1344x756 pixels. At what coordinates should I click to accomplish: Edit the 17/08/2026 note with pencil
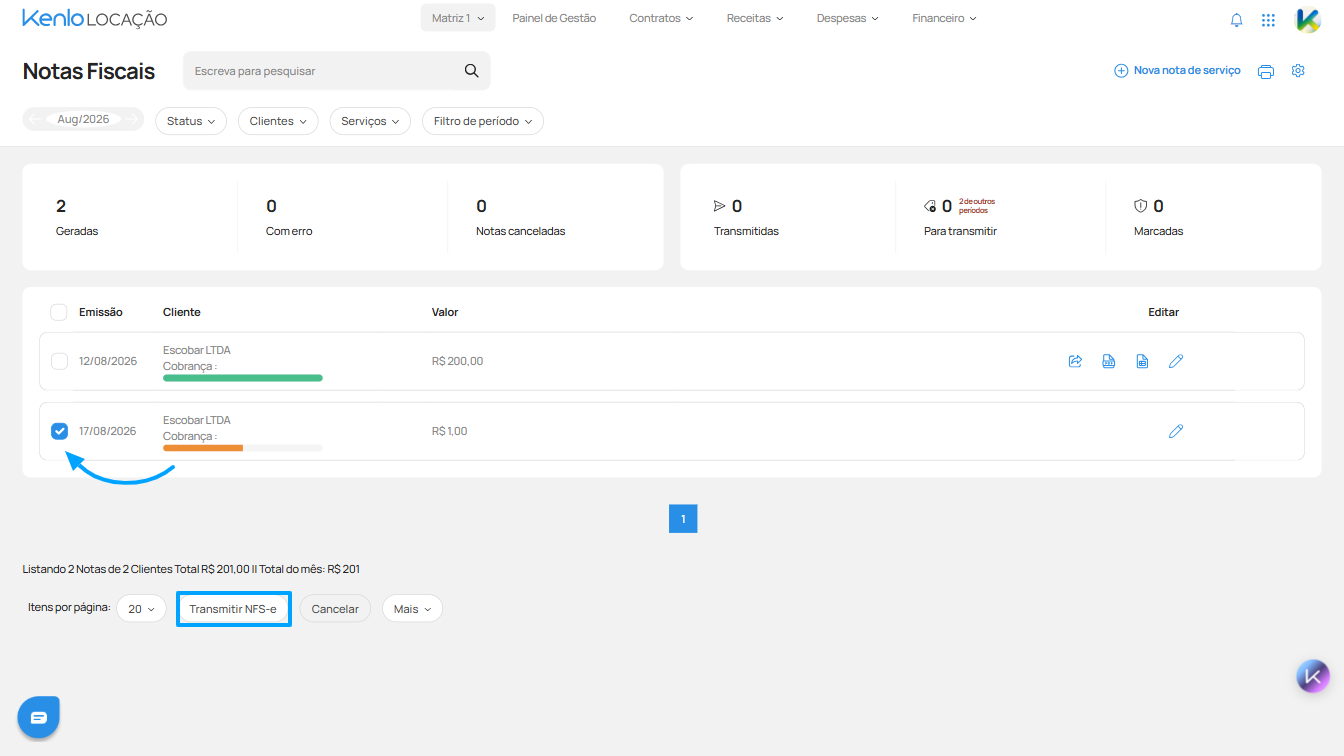pos(1176,431)
